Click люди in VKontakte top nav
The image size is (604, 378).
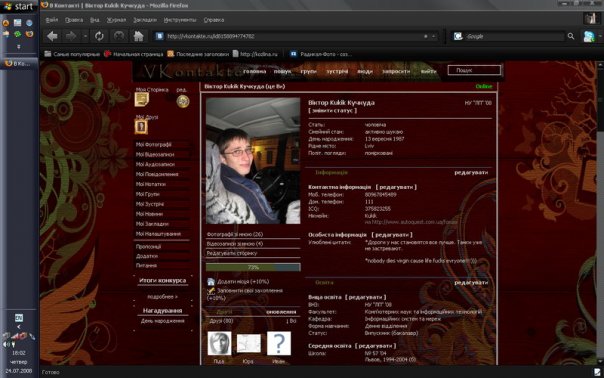click(x=364, y=71)
